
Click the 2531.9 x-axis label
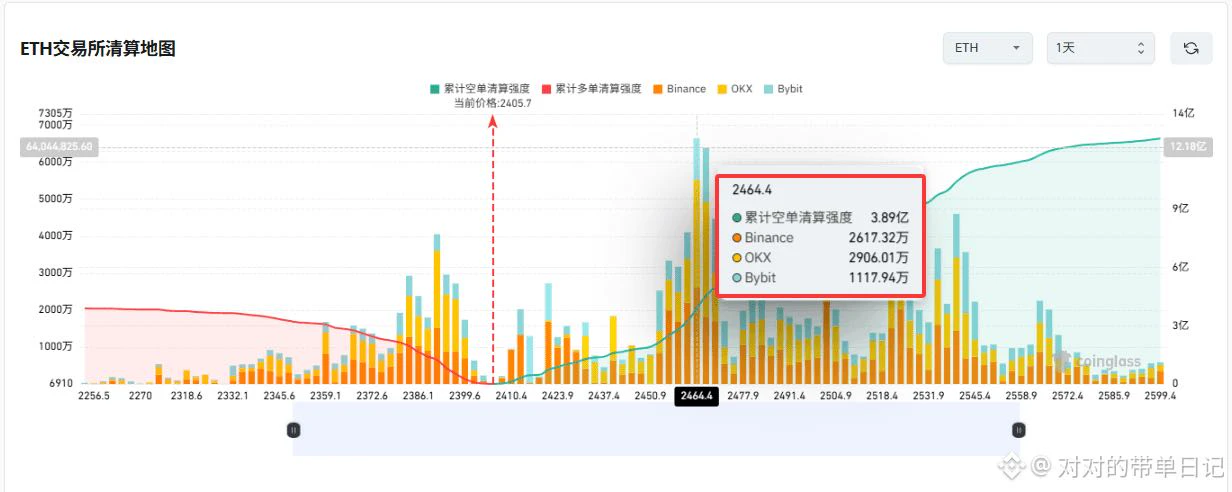pos(928,396)
